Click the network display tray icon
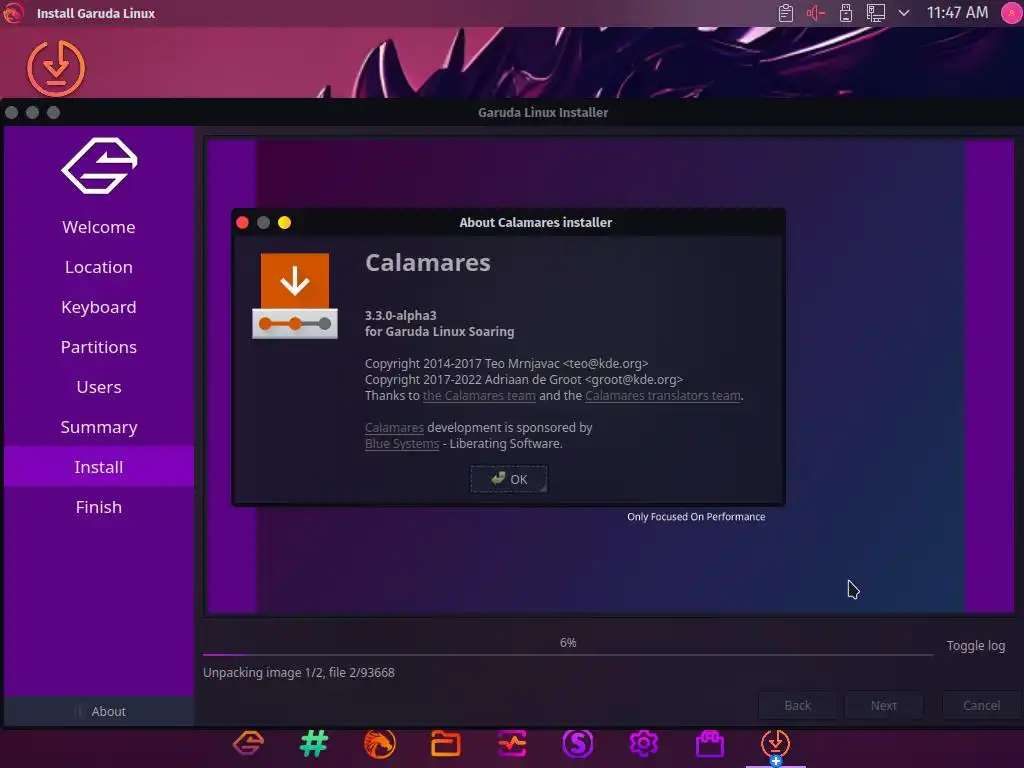The image size is (1024, 768). pos(876,13)
